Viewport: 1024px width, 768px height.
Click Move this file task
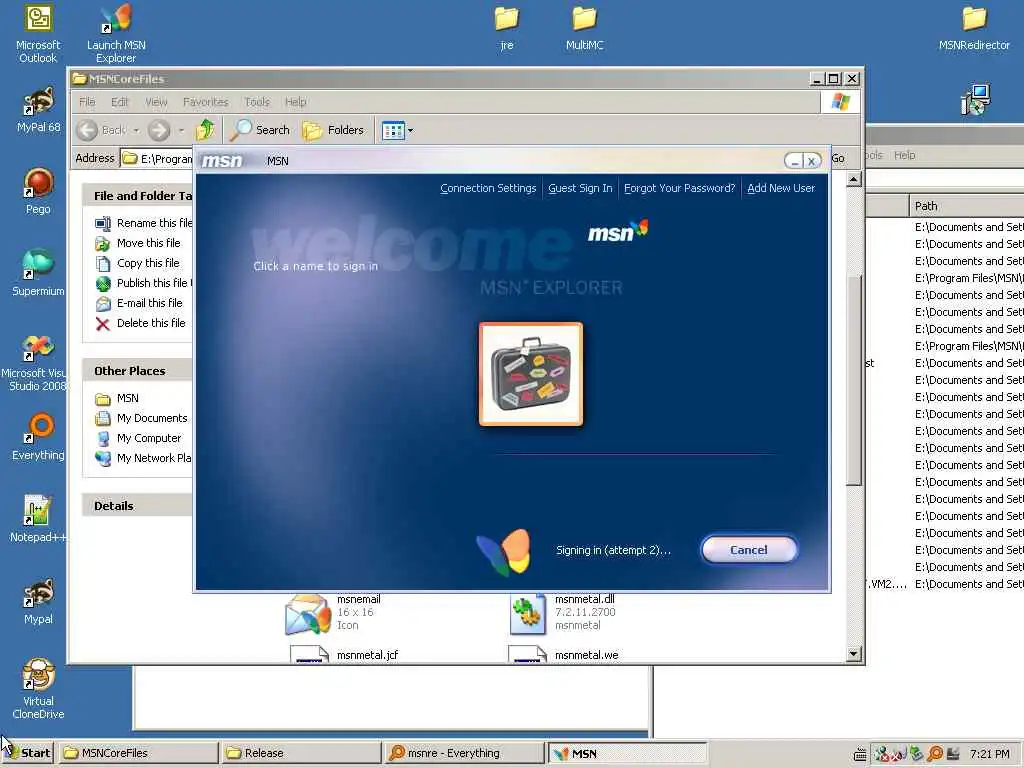point(138,243)
